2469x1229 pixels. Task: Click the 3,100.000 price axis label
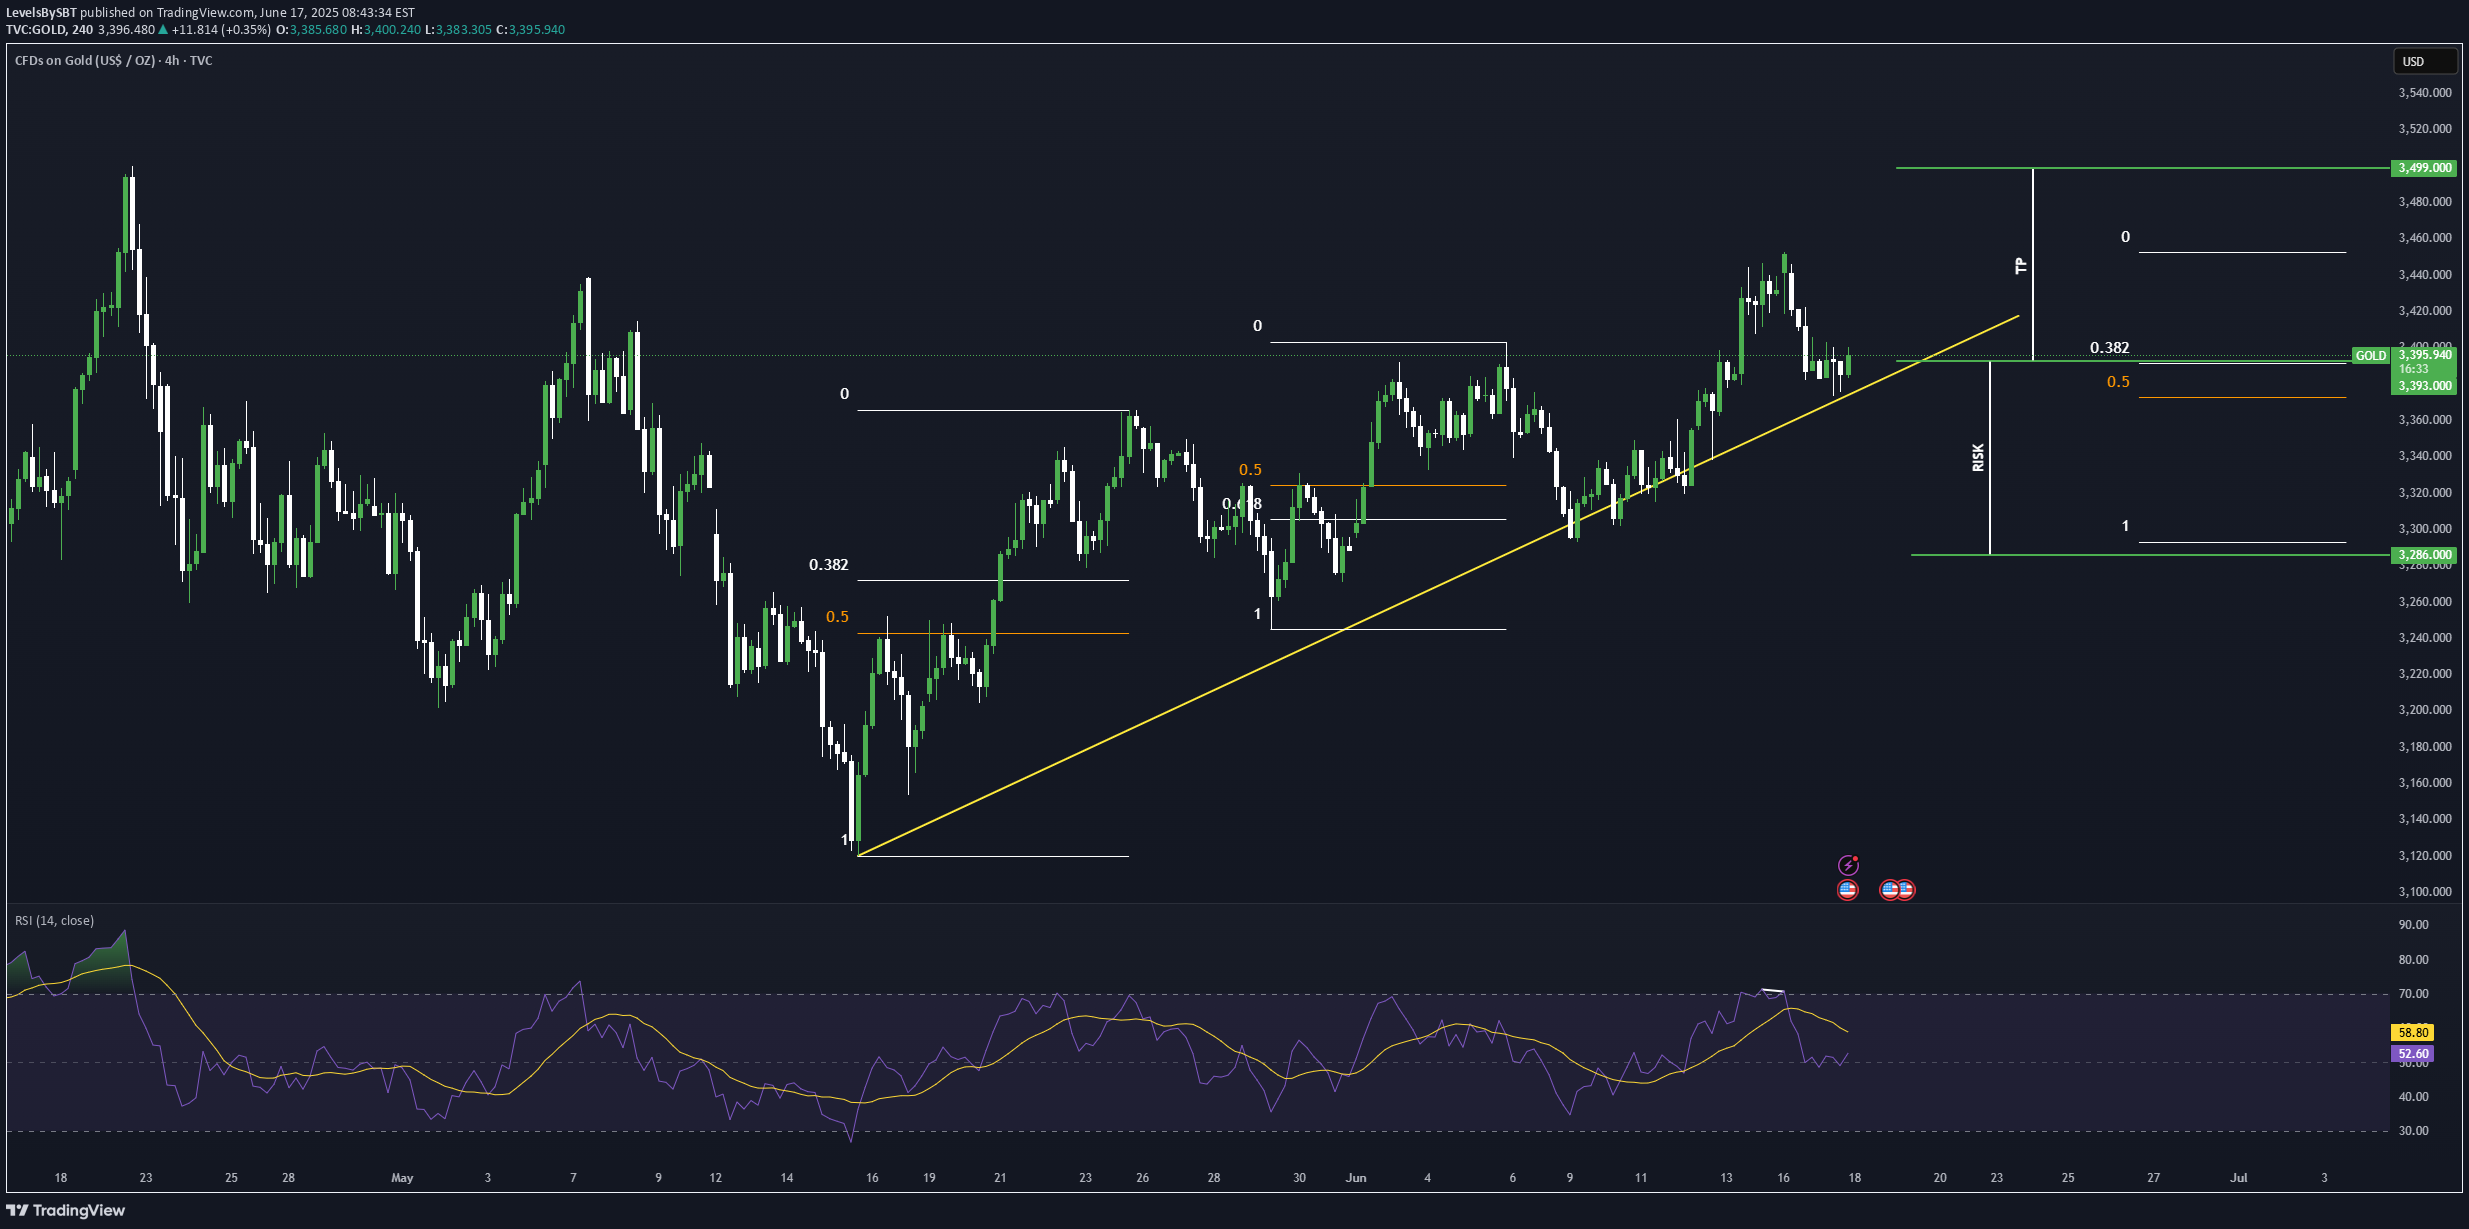(2425, 892)
